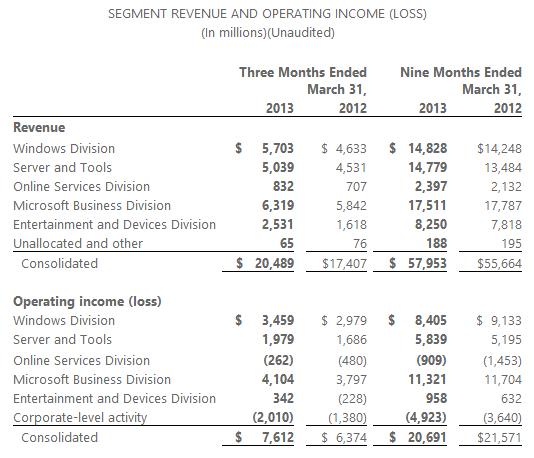This screenshot has width=534, height=458.
Task: Click the loss value (228)
Action: click(352, 399)
